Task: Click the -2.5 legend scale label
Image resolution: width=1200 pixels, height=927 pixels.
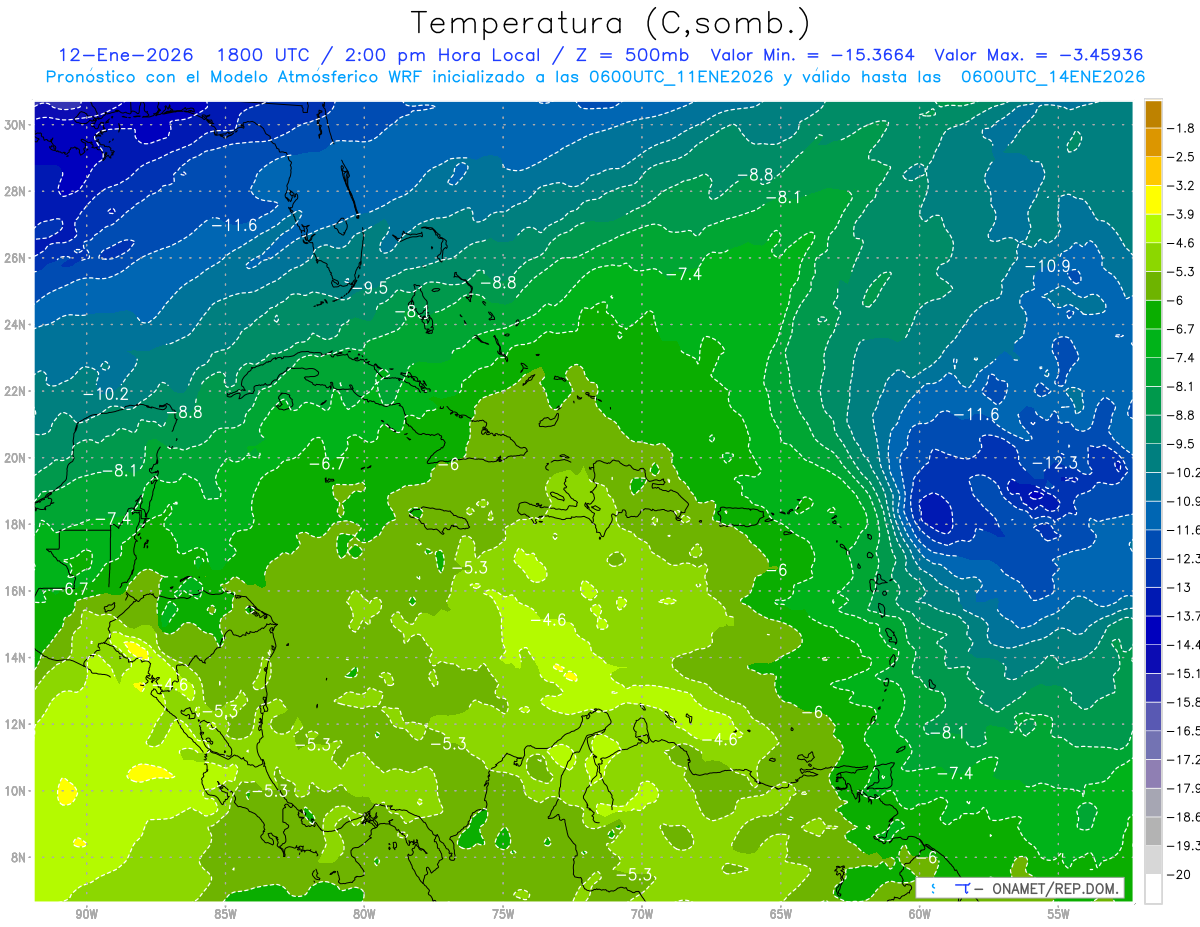Action: tap(1181, 157)
